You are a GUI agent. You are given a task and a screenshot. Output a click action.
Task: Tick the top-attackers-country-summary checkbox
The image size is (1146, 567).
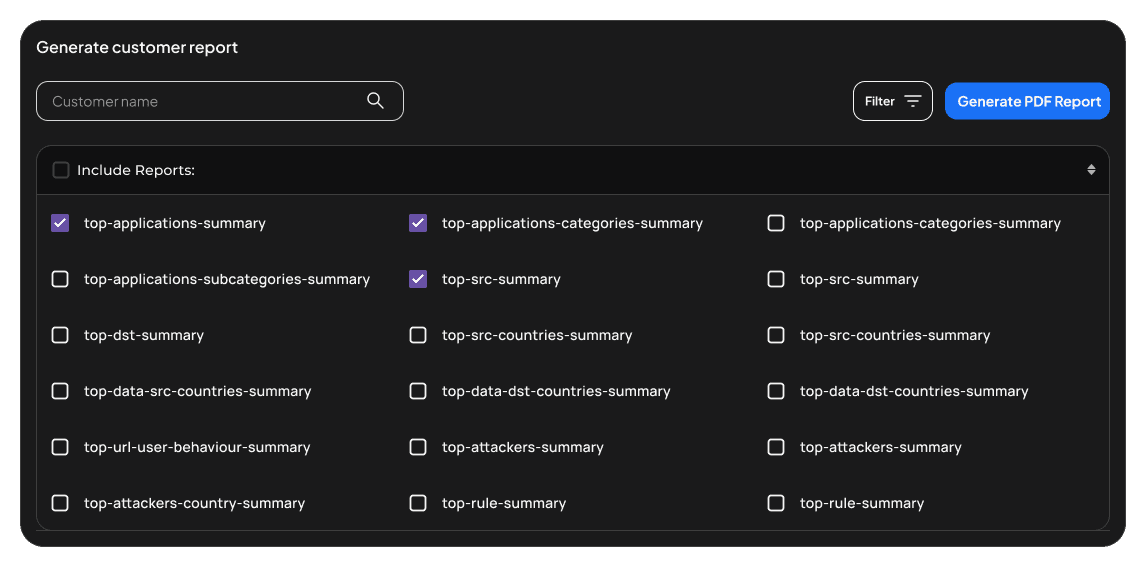[60, 503]
